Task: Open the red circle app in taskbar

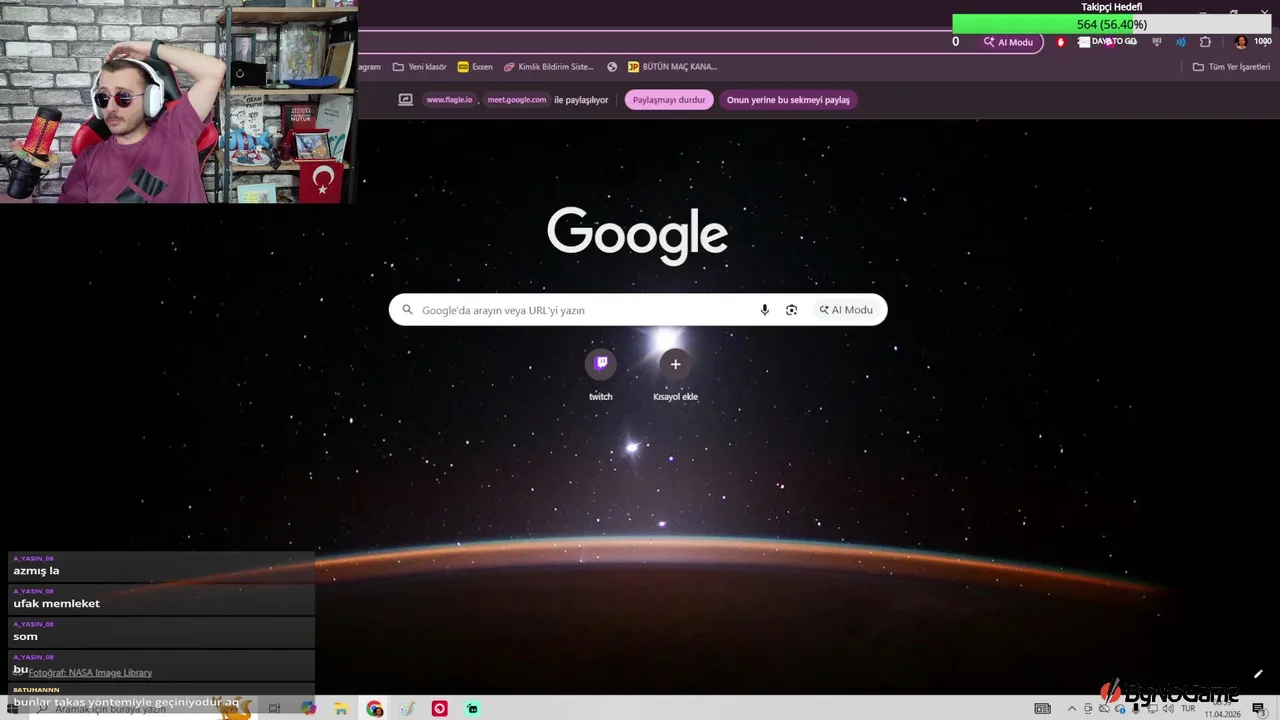Action: click(x=440, y=708)
